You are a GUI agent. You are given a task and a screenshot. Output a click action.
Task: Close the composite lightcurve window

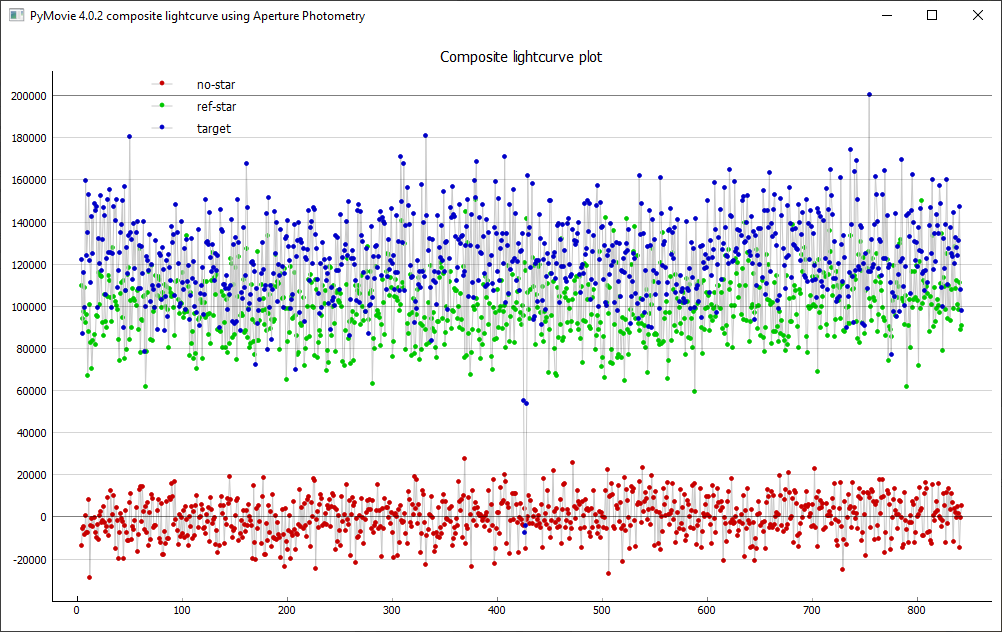pyautogui.click(x=978, y=16)
